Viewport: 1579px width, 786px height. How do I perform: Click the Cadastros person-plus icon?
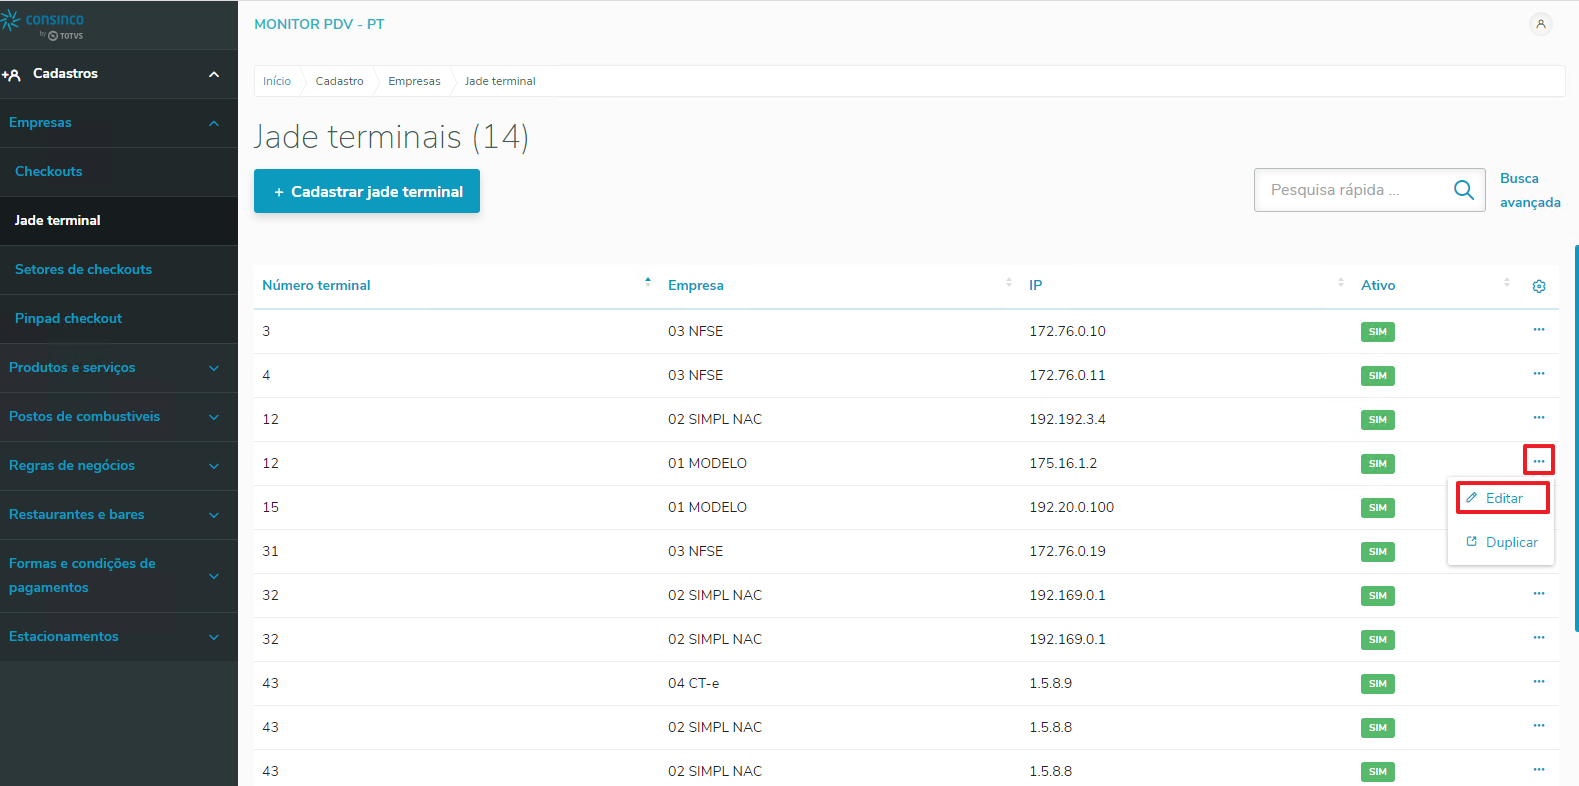11,75
